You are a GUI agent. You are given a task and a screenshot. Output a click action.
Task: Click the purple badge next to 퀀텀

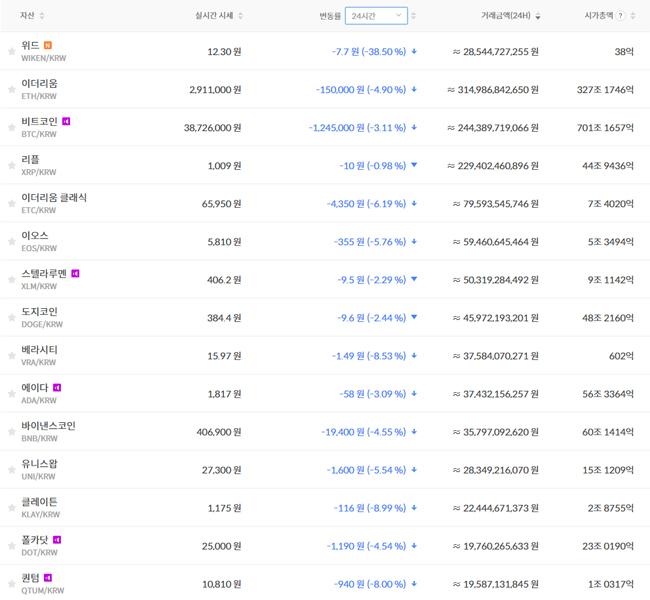tap(48, 578)
